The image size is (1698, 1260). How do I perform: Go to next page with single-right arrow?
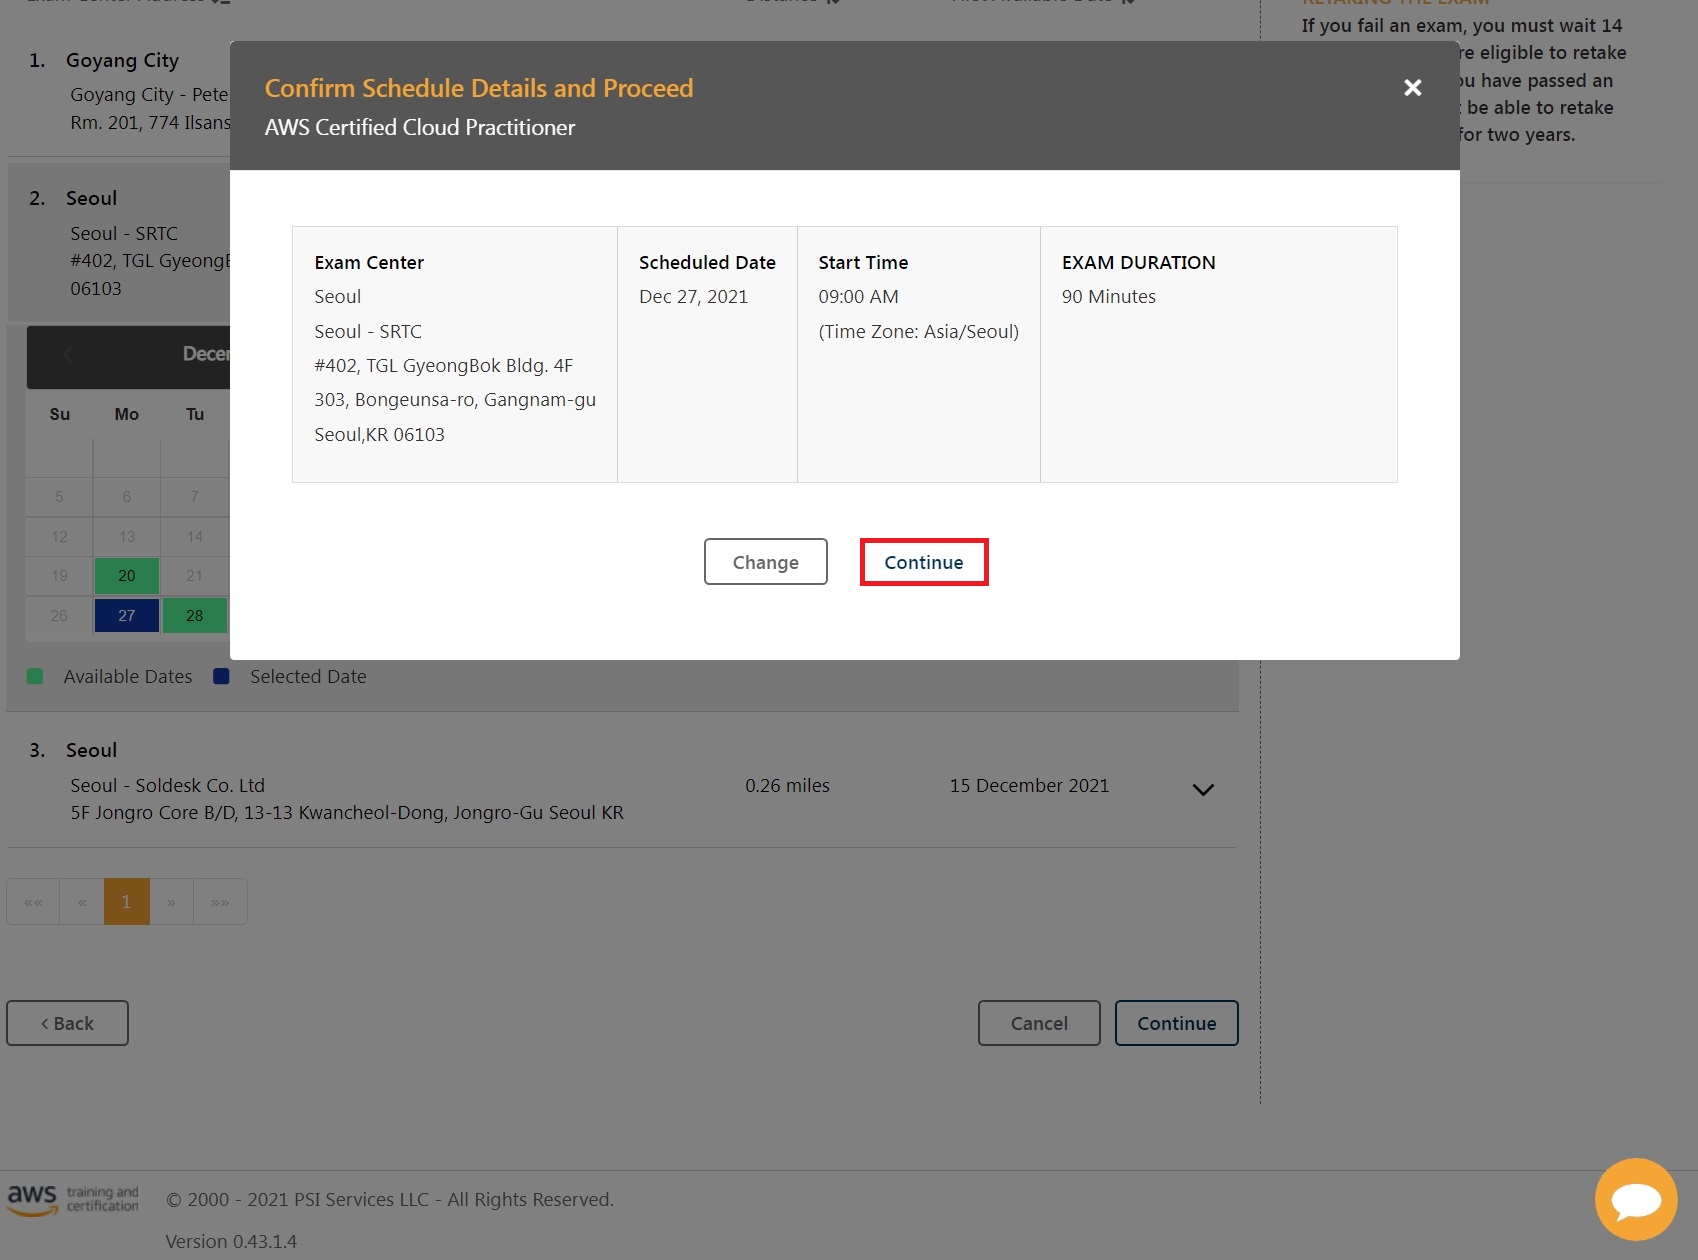tap(172, 902)
